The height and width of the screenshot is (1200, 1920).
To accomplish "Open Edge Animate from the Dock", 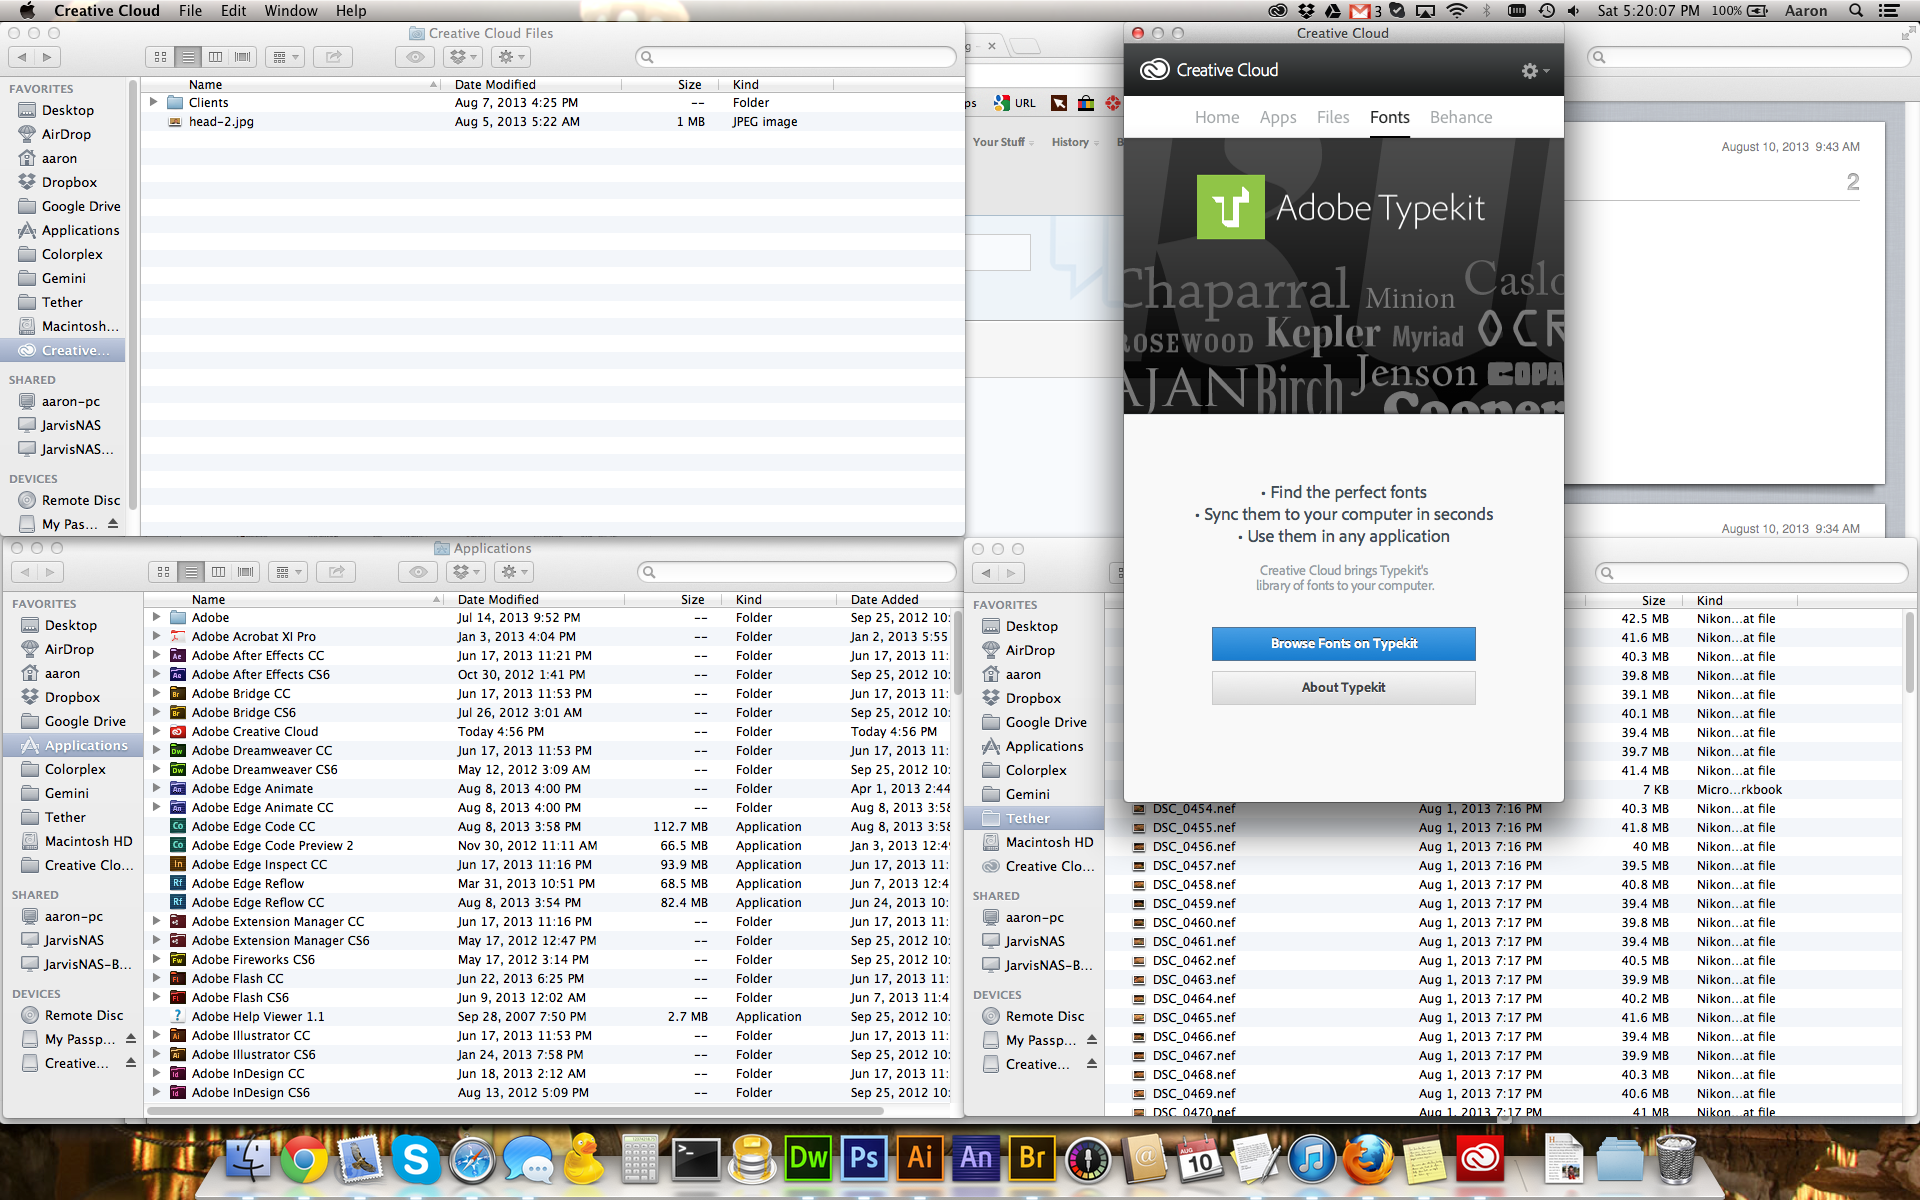I will point(975,1158).
